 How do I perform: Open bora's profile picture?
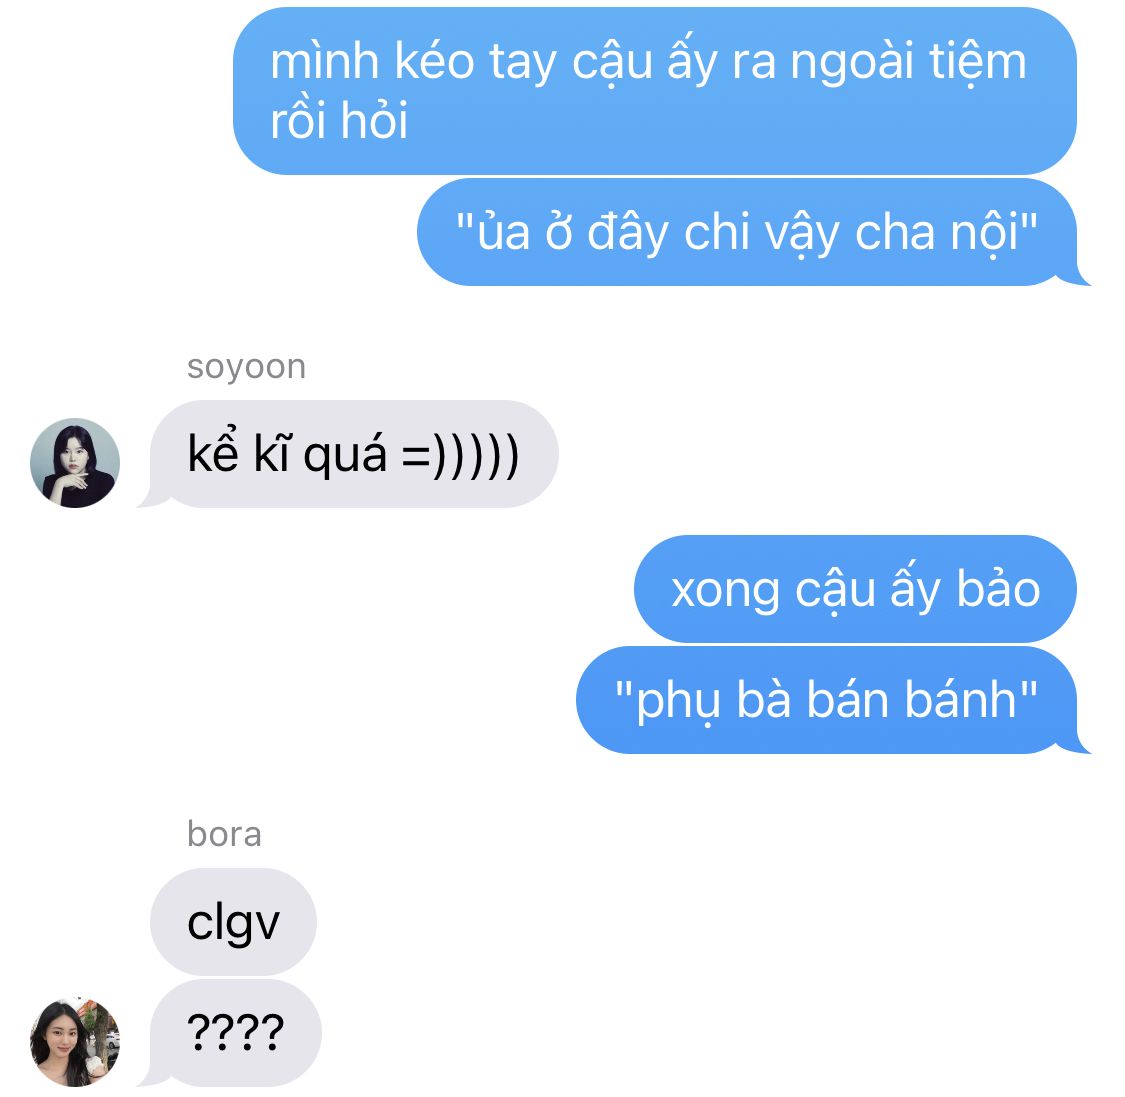75,1041
